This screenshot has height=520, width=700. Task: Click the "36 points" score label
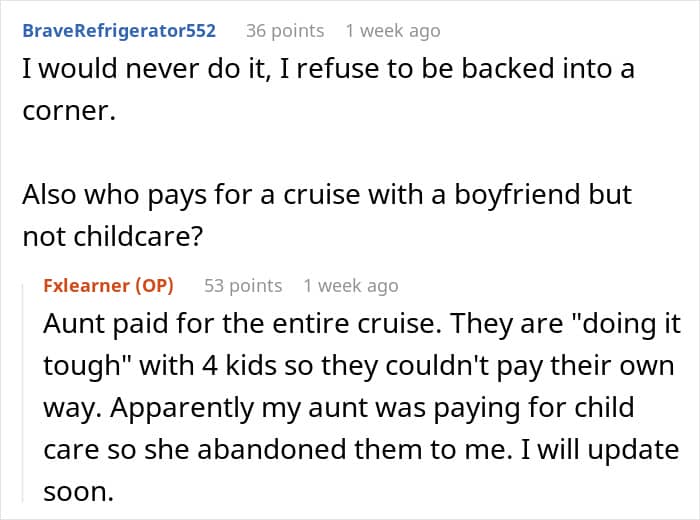coord(285,31)
